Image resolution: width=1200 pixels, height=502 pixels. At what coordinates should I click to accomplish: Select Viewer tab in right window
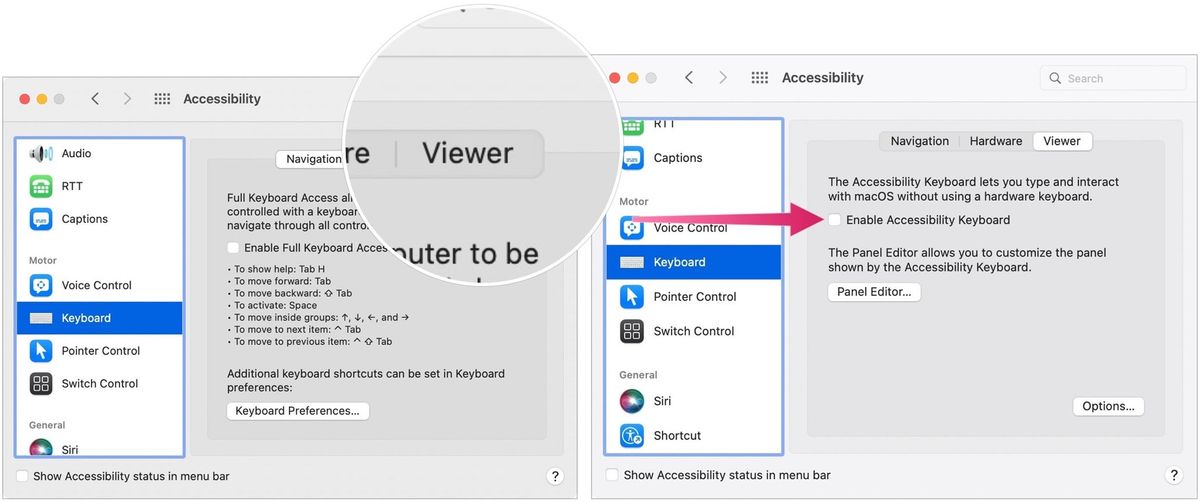1062,141
